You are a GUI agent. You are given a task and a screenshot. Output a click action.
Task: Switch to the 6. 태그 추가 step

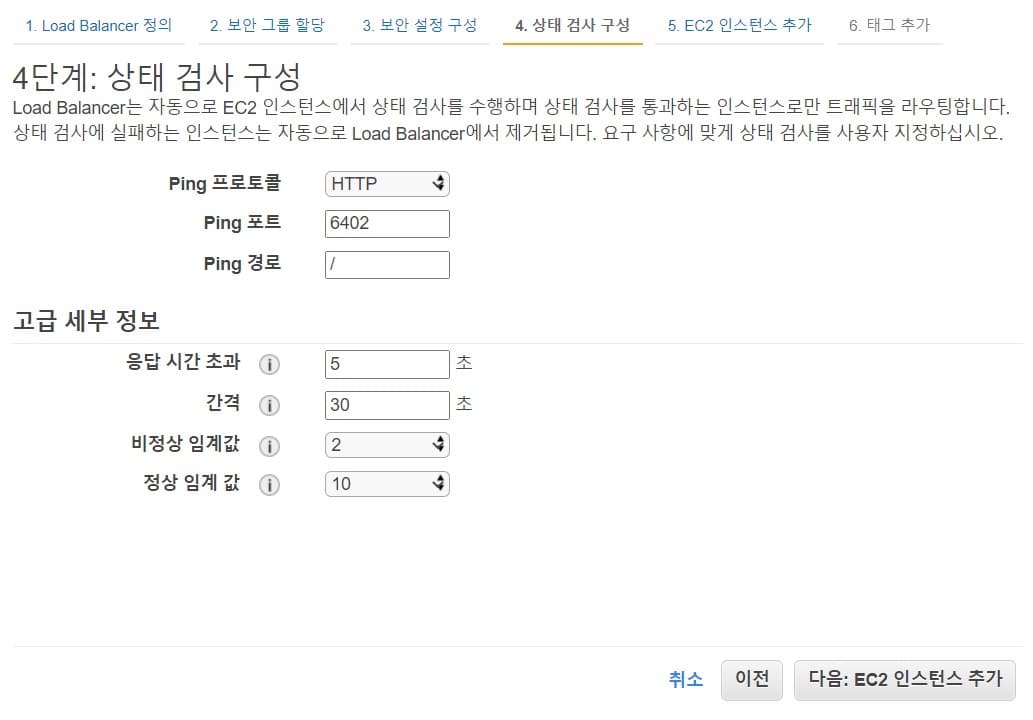[x=889, y=24]
